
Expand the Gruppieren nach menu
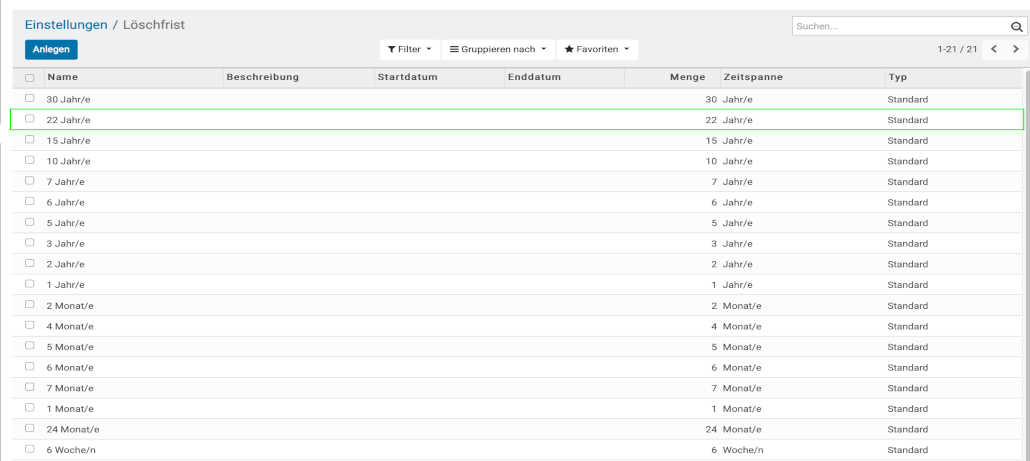tap(498, 49)
